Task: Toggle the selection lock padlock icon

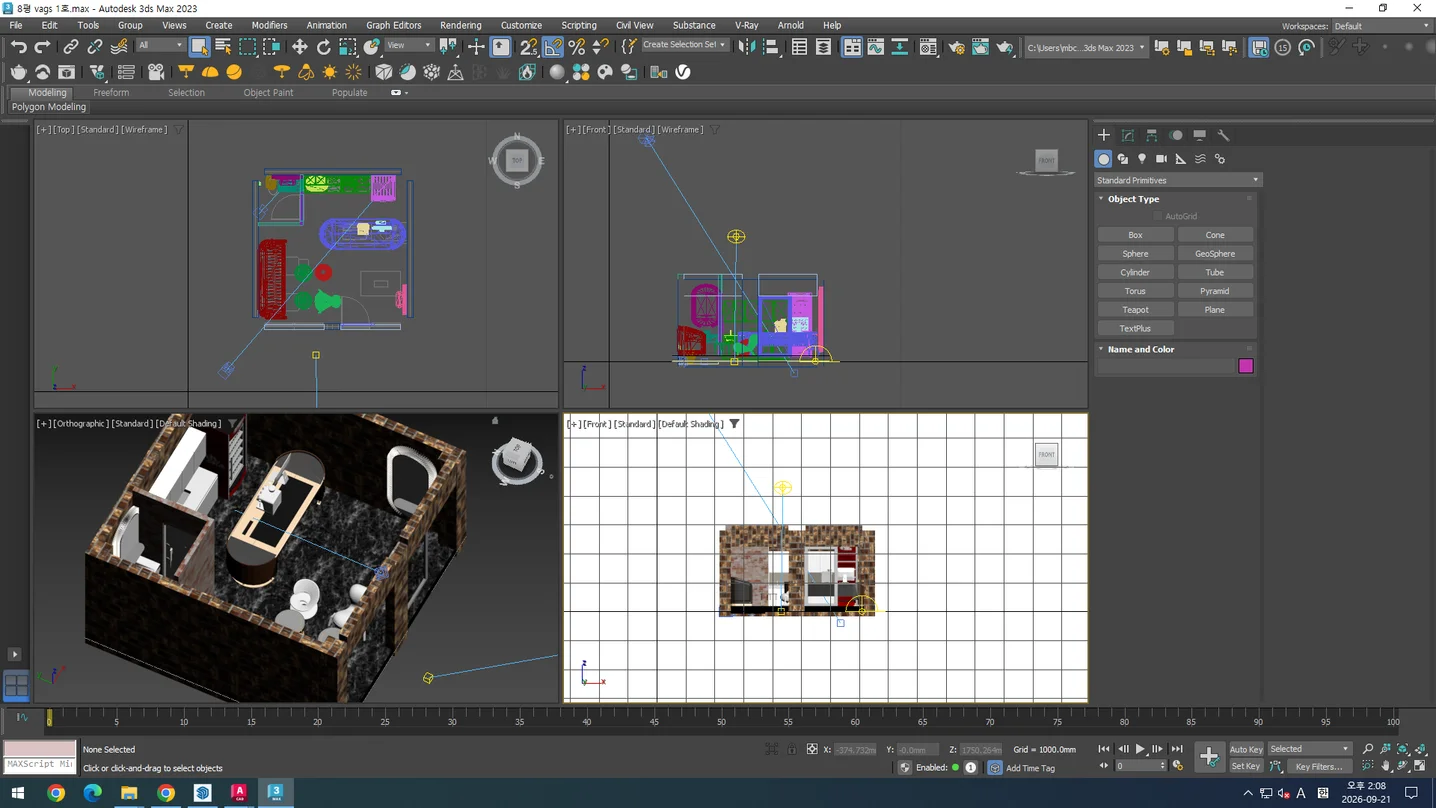Action: (792, 749)
